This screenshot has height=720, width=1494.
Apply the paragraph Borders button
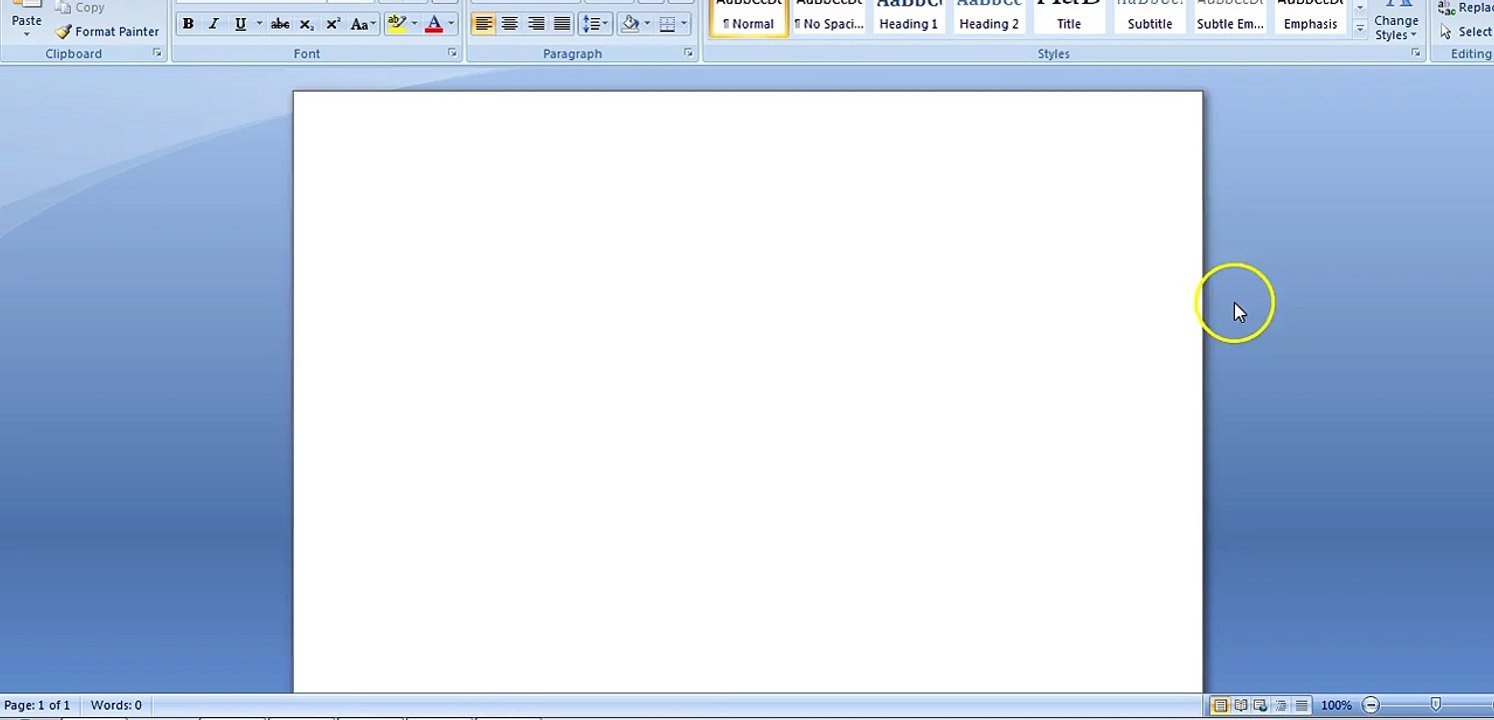click(668, 24)
